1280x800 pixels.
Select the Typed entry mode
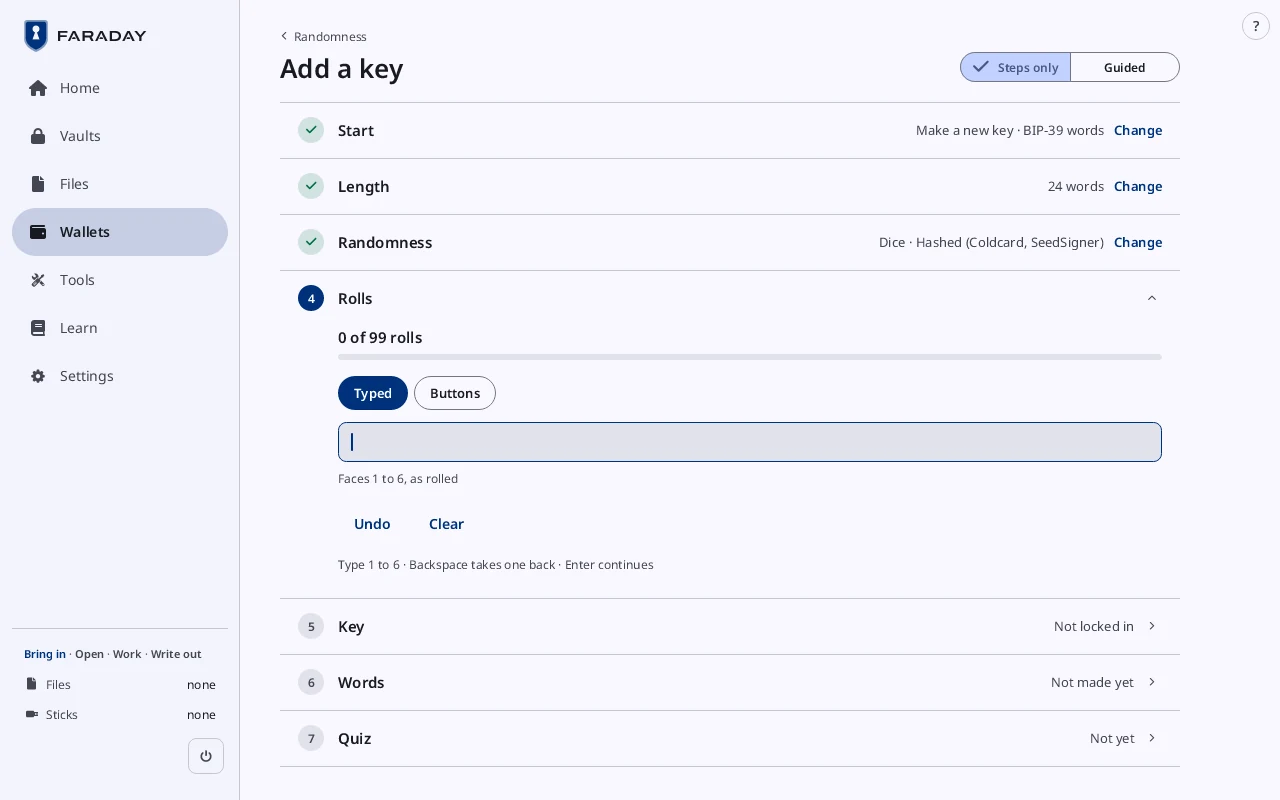[373, 393]
